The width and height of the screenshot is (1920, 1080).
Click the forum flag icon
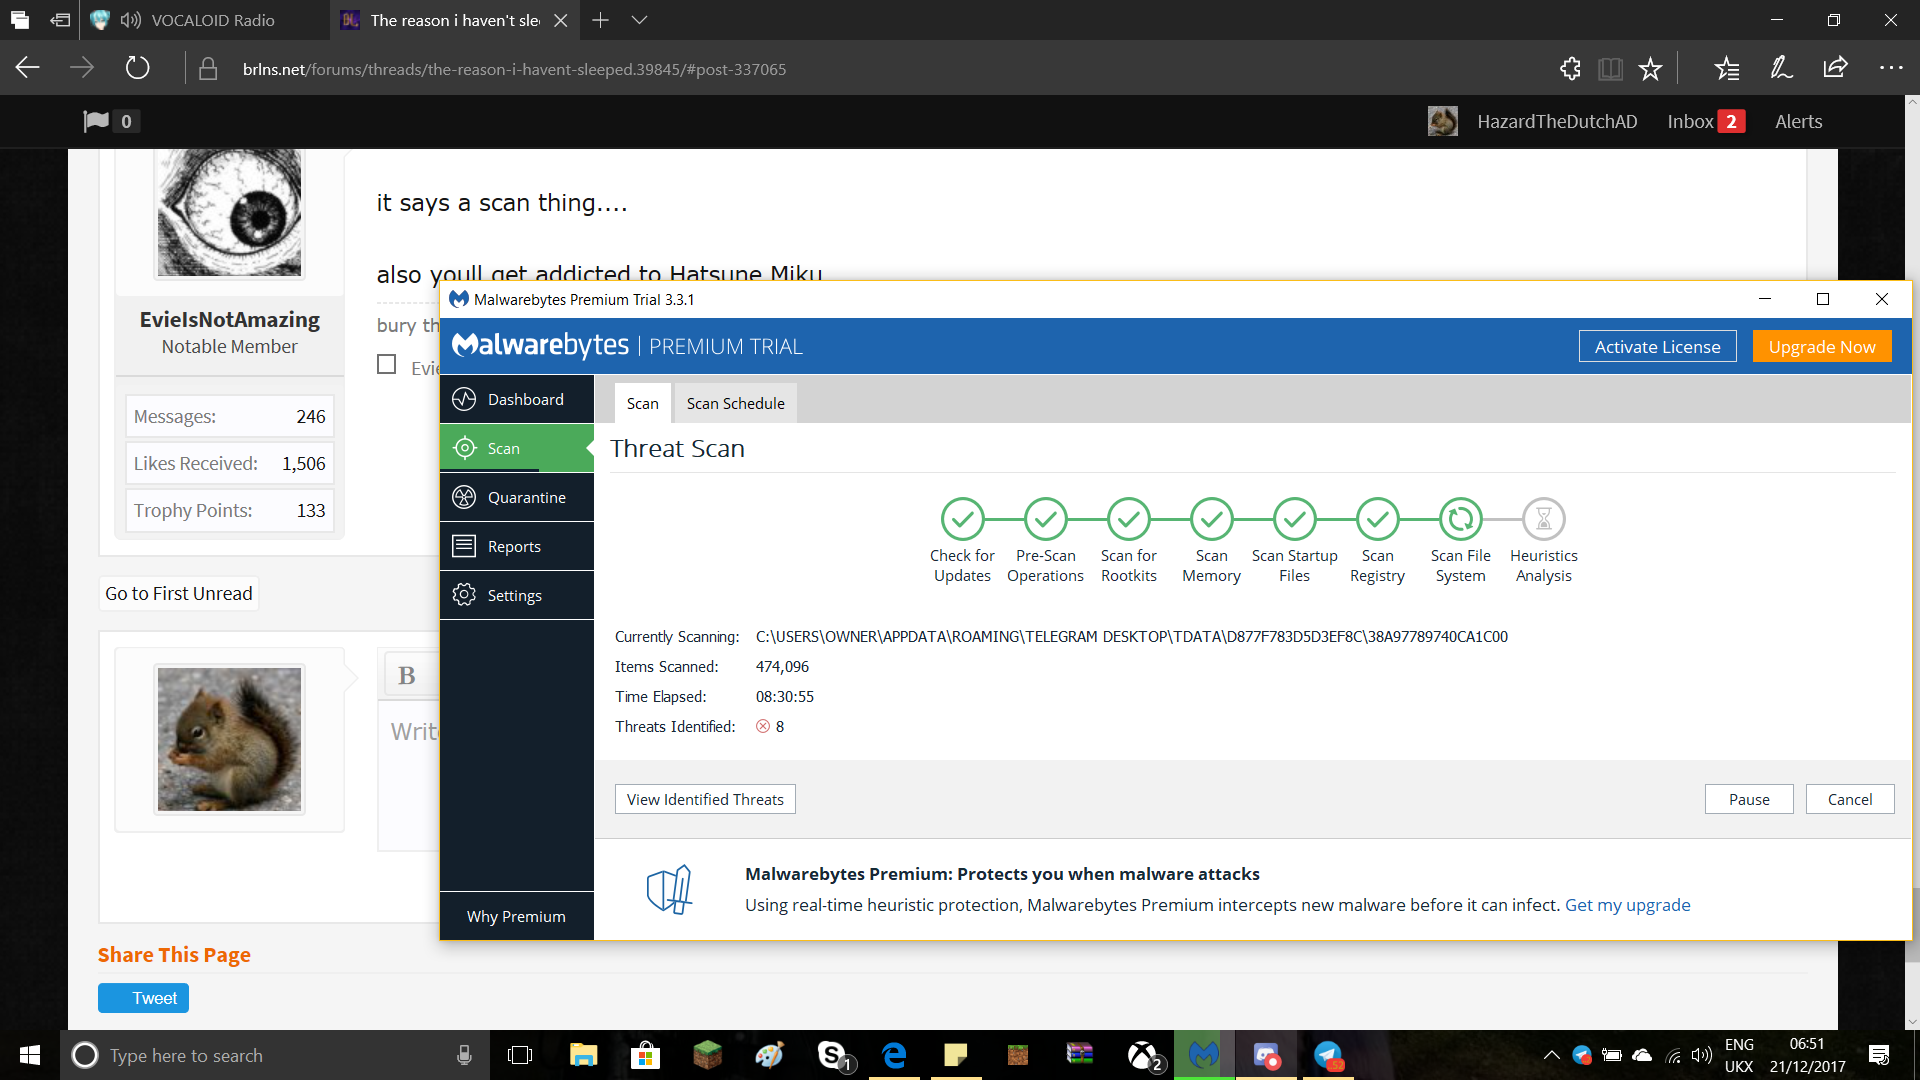click(x=96, y=121)
